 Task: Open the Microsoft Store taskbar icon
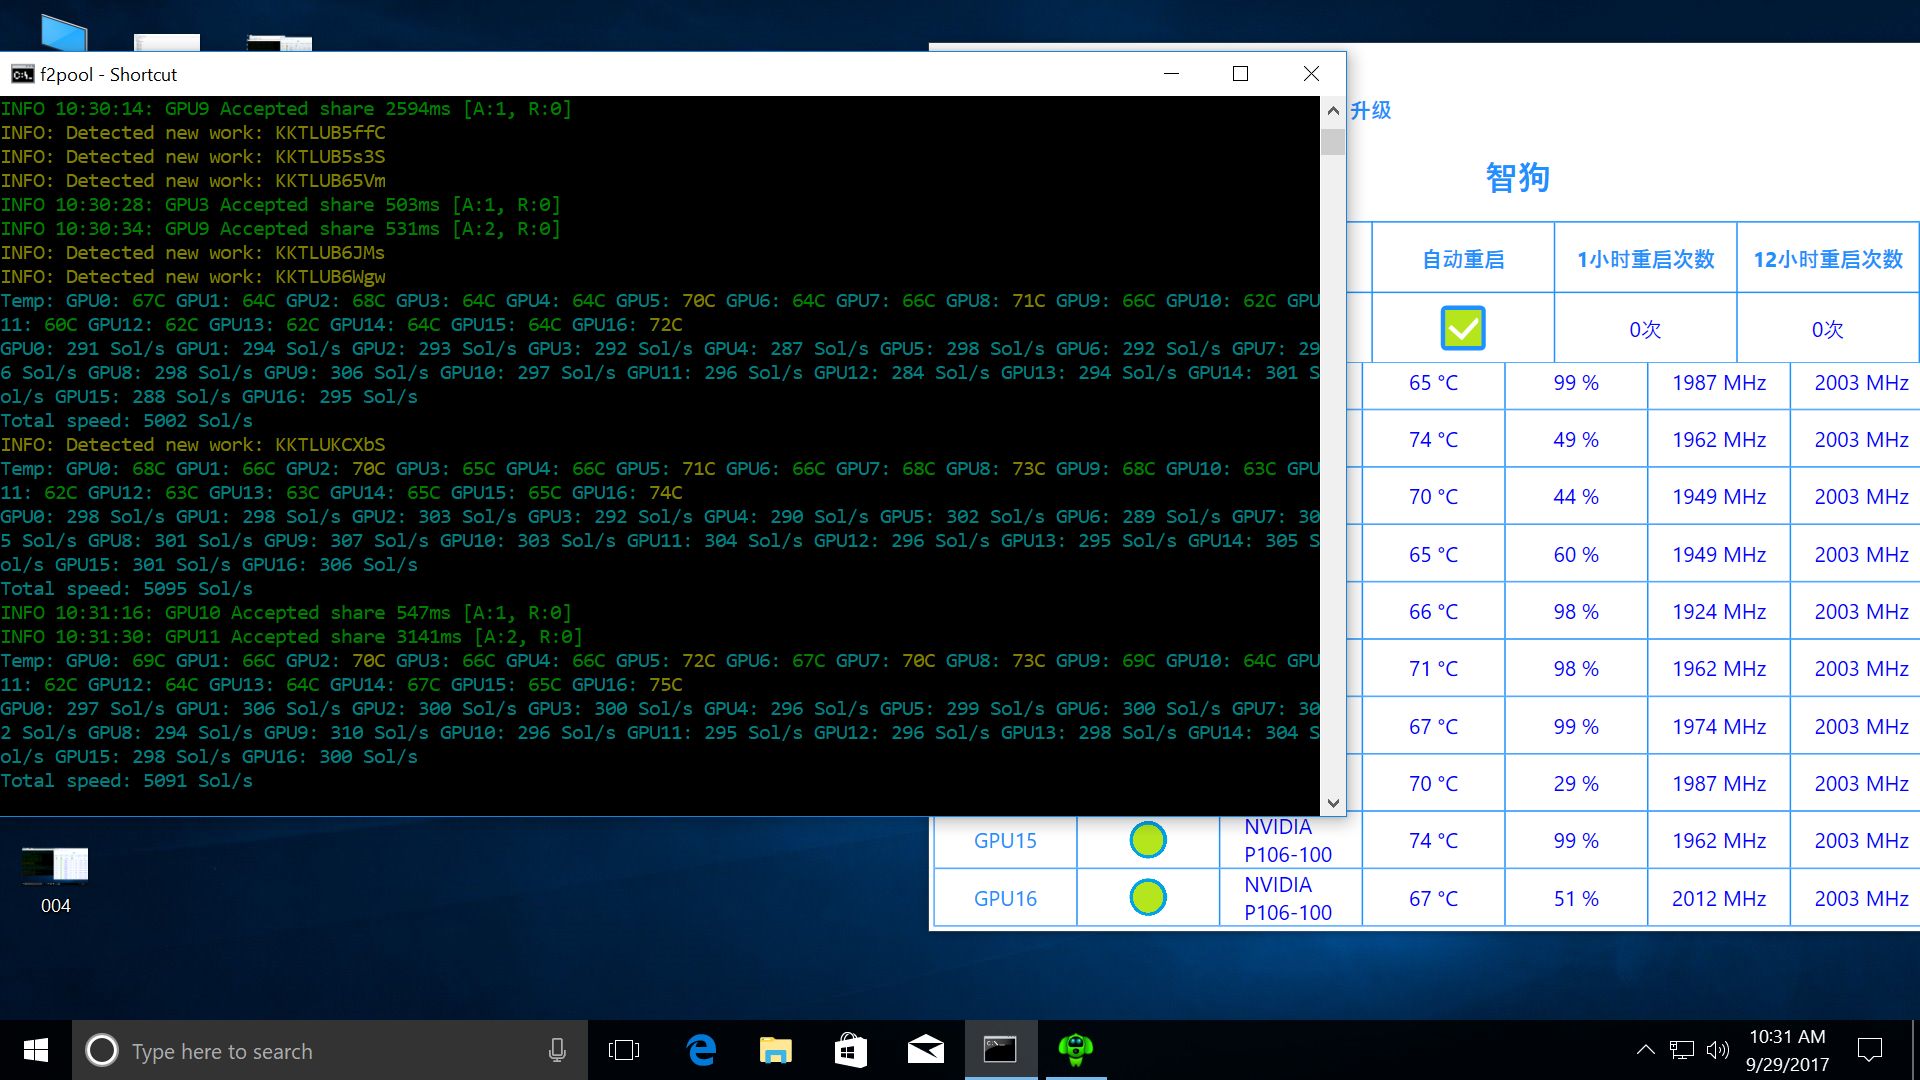point(850,1049)
